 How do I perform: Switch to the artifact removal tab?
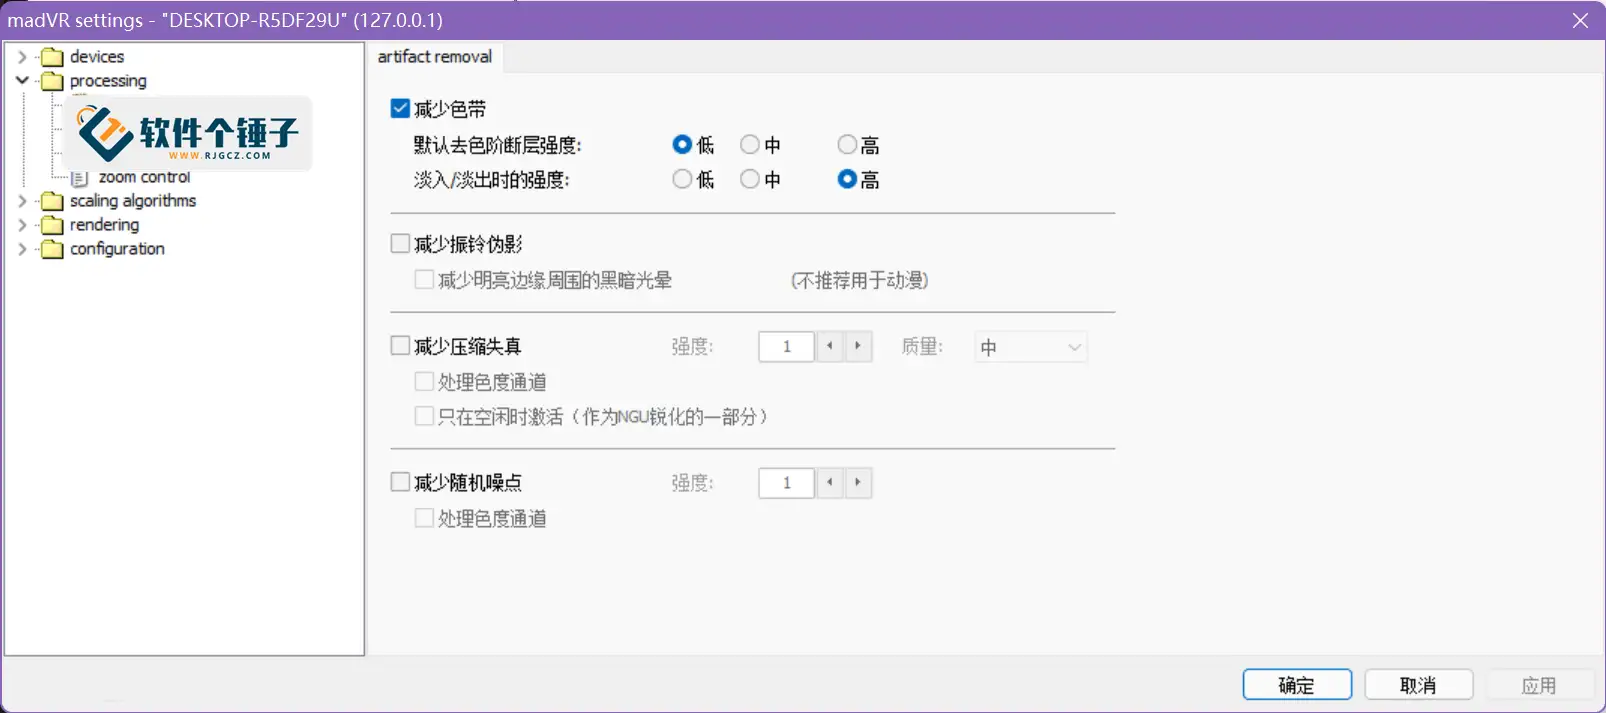pyautogui.click(x=435, y=57)
